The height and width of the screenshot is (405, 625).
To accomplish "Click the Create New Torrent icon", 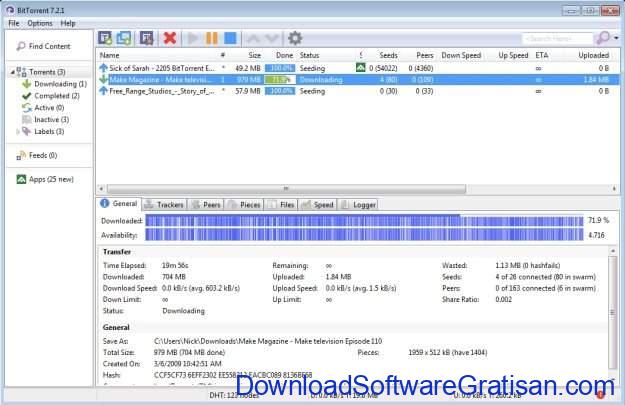I will pos(147,38).
